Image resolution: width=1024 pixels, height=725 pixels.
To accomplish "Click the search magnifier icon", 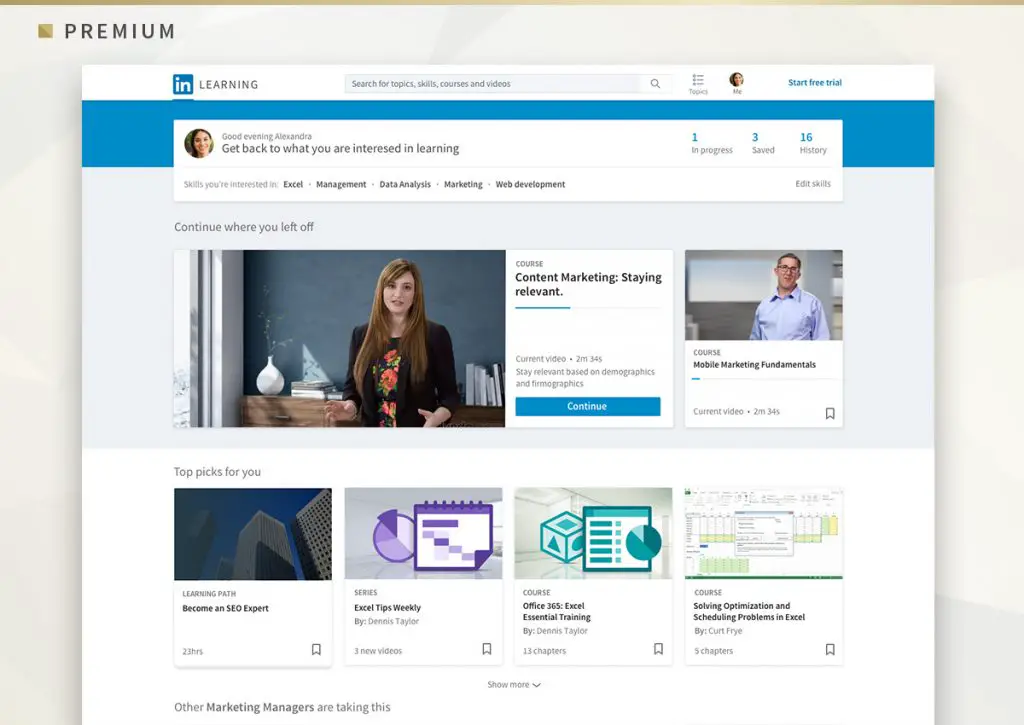I will coord(655,84).
